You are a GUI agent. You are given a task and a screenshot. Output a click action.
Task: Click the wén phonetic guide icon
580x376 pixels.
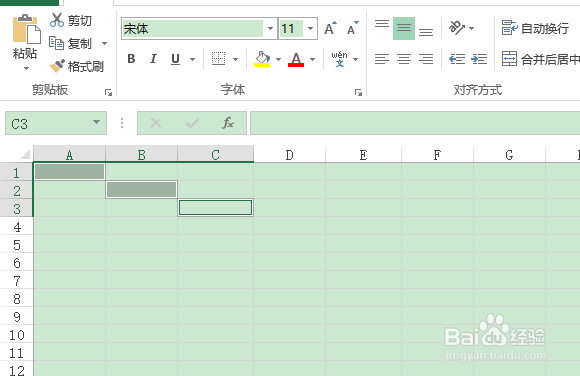pos(339,59)
